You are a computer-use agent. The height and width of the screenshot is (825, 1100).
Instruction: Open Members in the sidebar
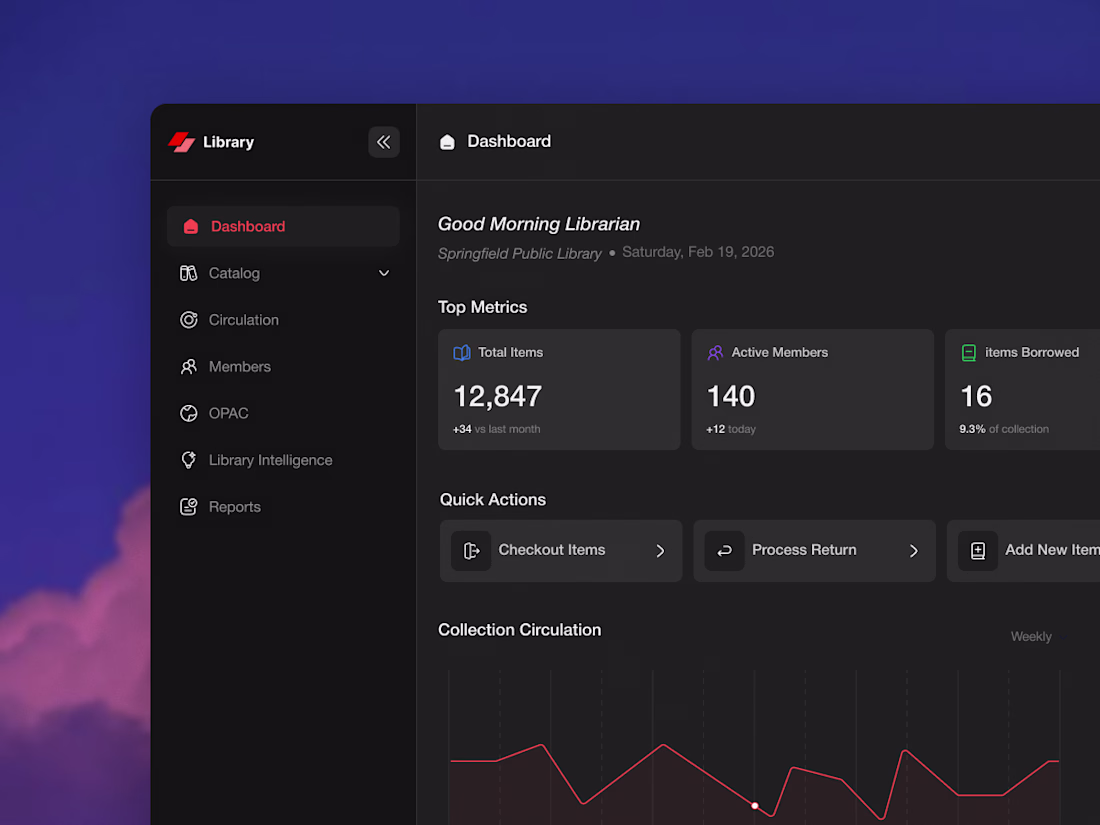(283, 367)
